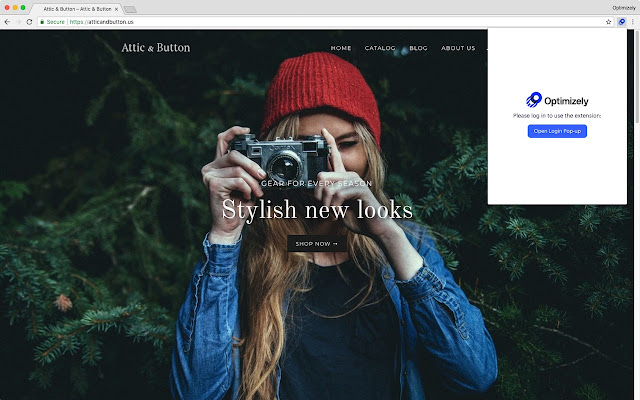Open the CATALOG navigation link

click(380, 48)
